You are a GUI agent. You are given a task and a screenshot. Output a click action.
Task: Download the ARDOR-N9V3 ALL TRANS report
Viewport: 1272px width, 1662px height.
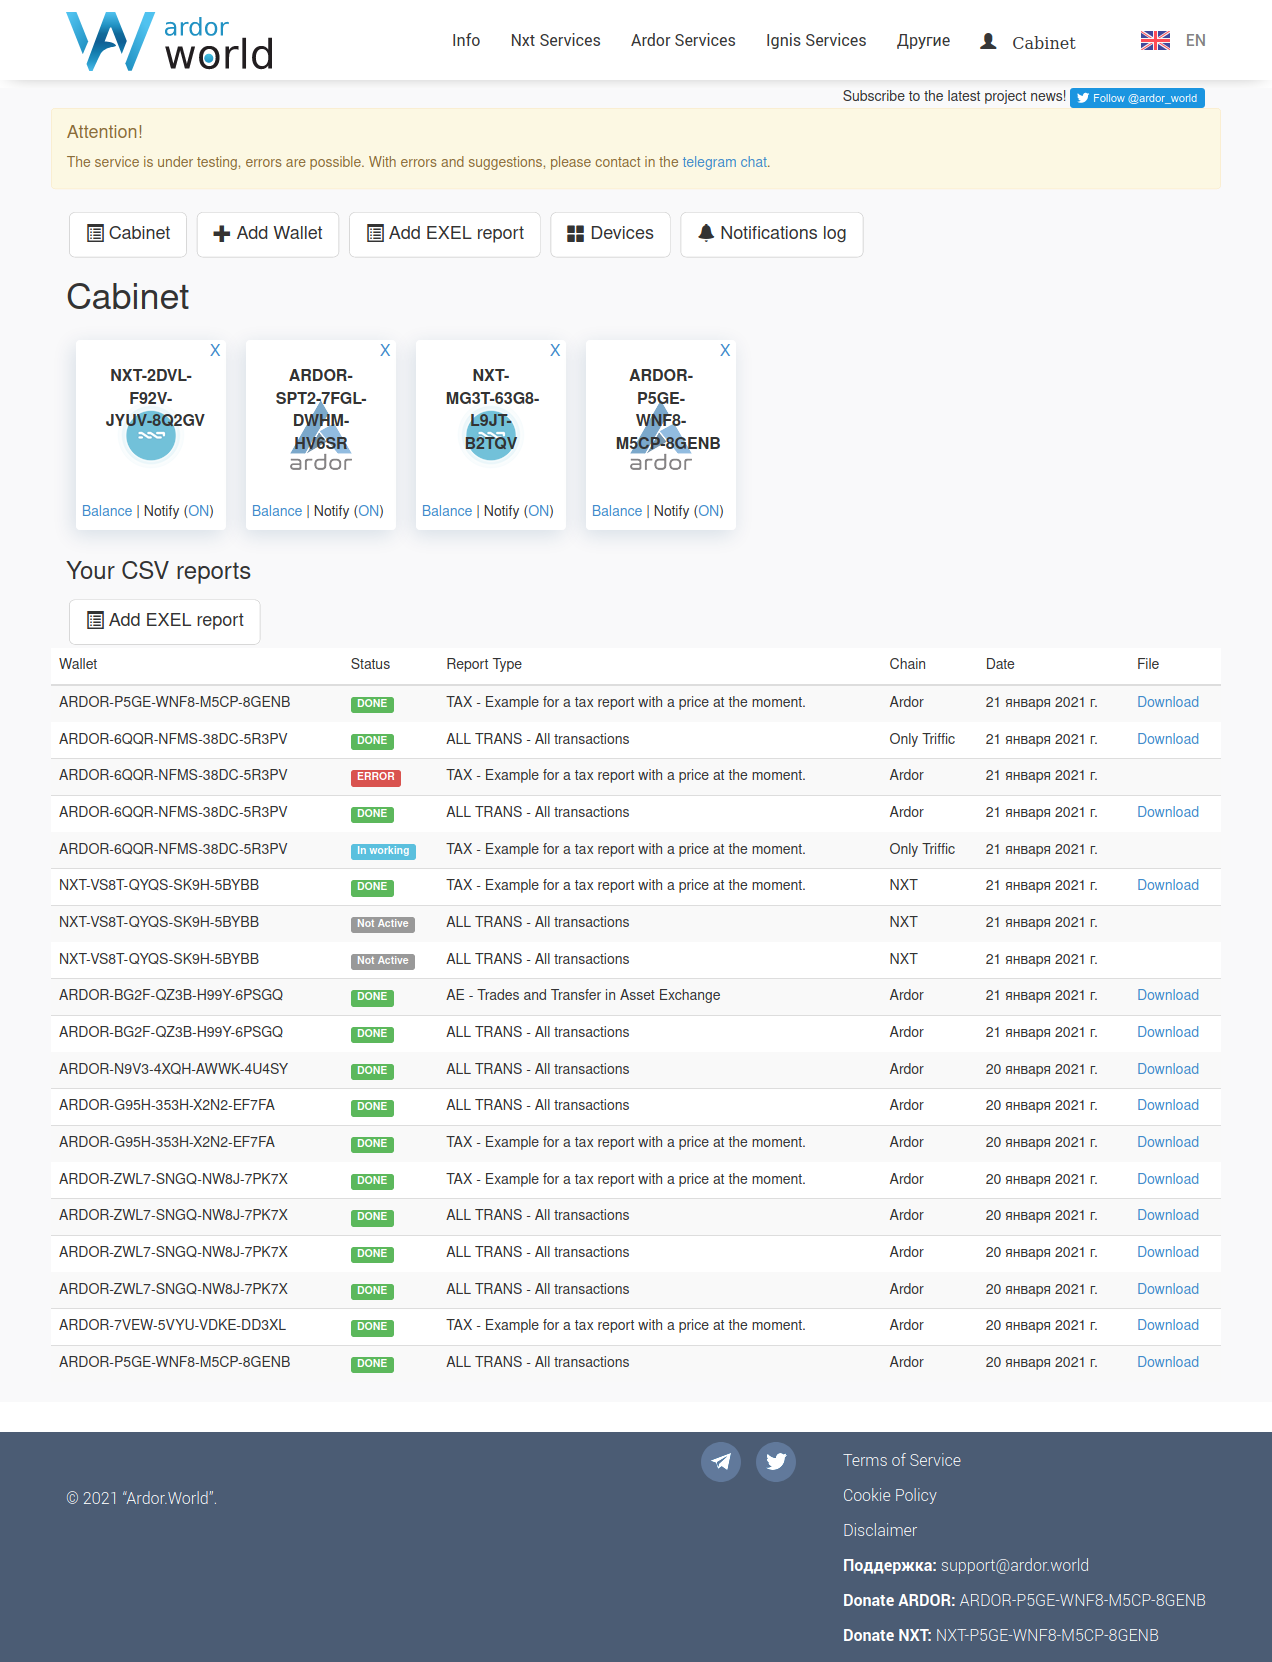tap(1168, 1069)
